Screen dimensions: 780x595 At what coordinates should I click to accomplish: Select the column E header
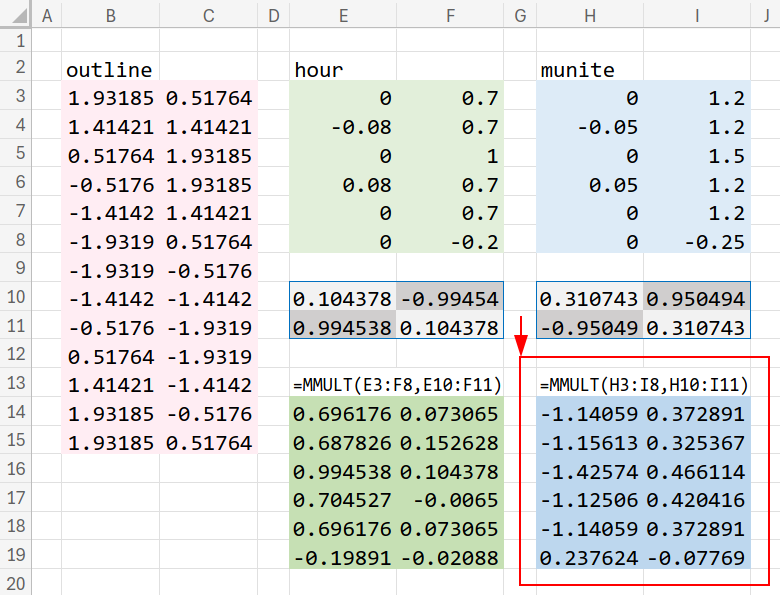(343, 15)
